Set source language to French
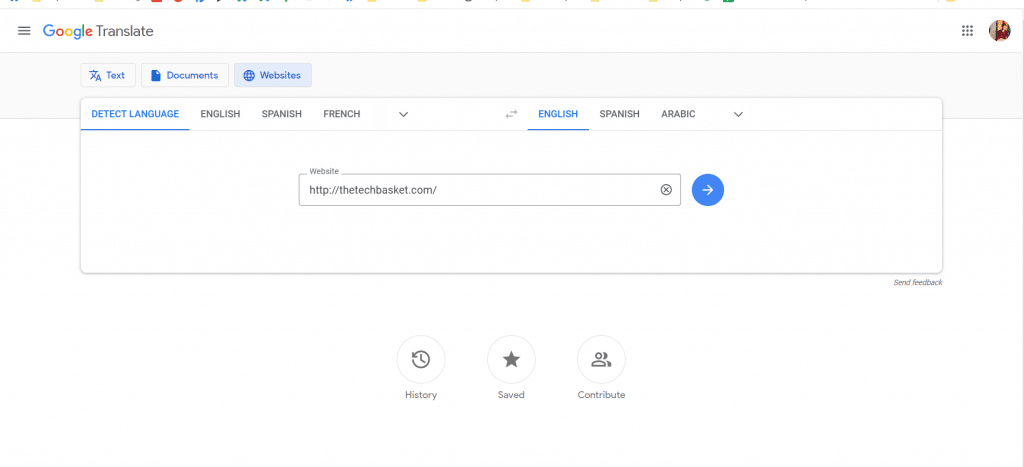 (x=342, y=114)
